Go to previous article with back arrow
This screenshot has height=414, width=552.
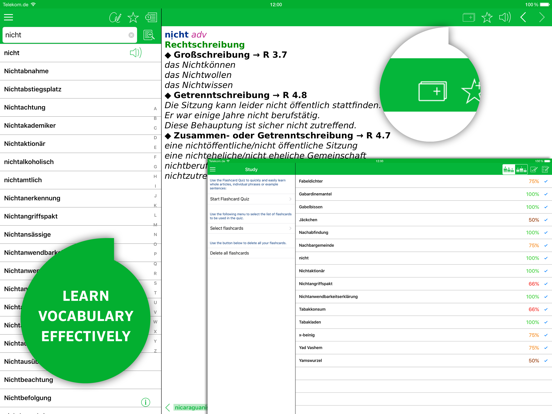point(523,17)
